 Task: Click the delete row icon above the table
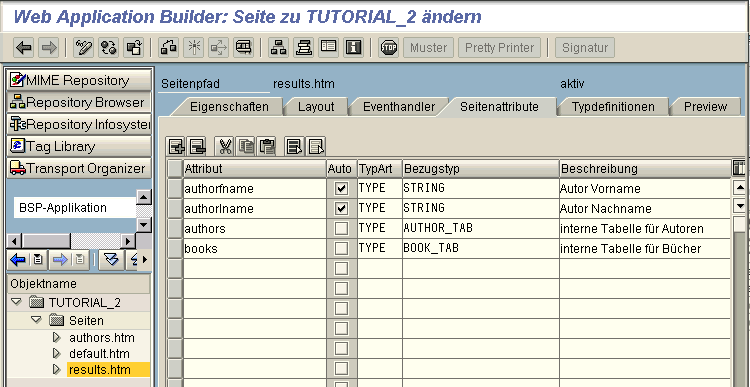point(197,147)
